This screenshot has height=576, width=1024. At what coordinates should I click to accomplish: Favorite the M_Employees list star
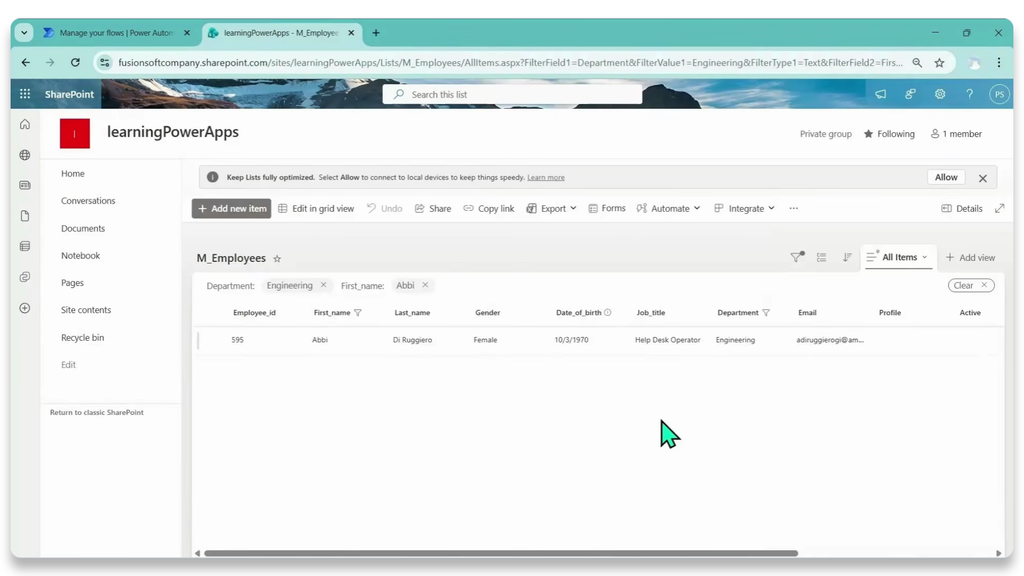coord(277,259)
